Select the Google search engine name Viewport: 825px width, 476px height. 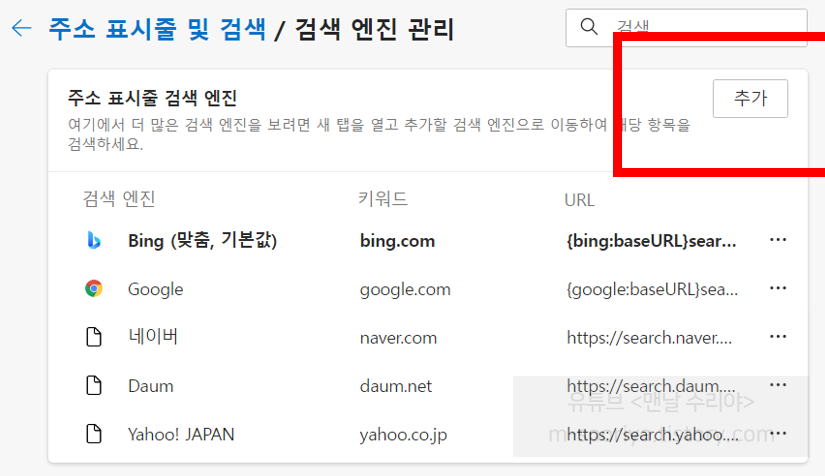pos(156,289)
